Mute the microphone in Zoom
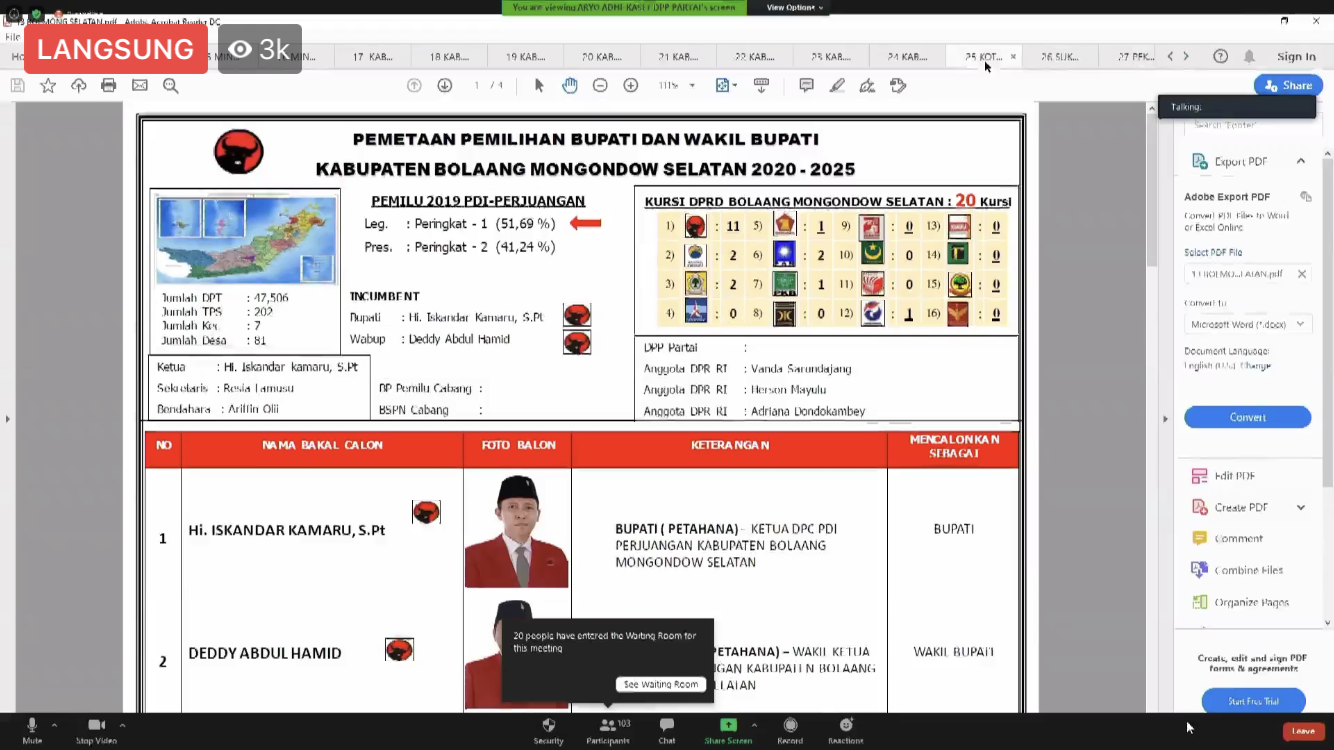 [x=32, y=729]
